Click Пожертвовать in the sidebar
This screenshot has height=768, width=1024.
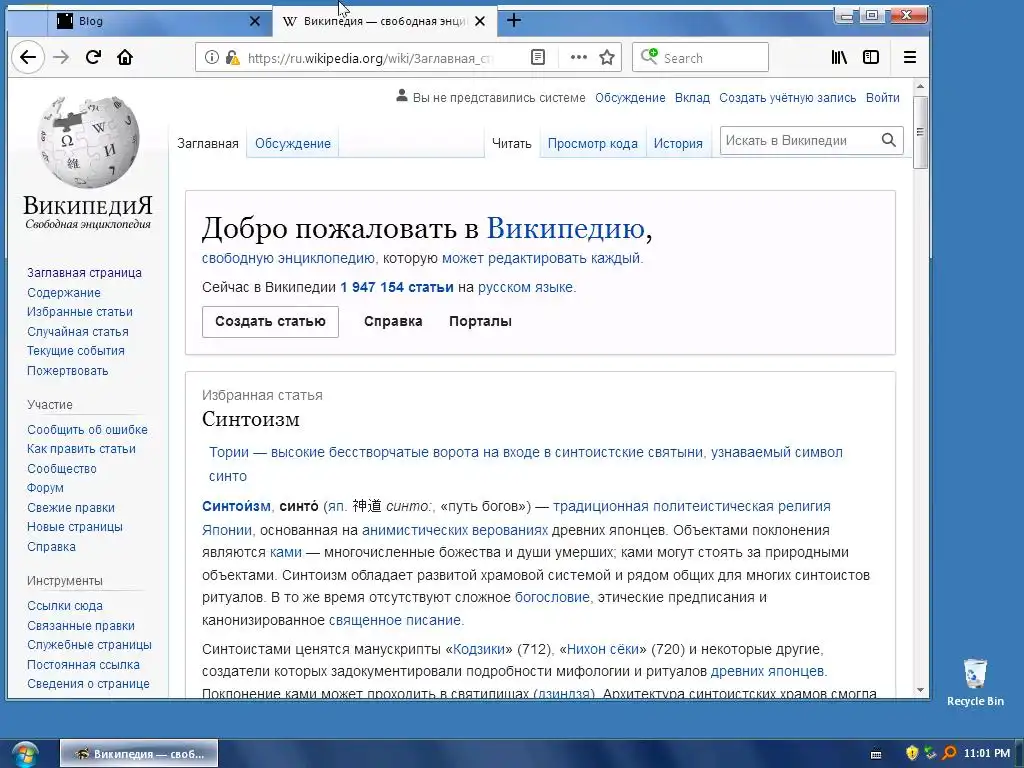[x=67, y=371]
